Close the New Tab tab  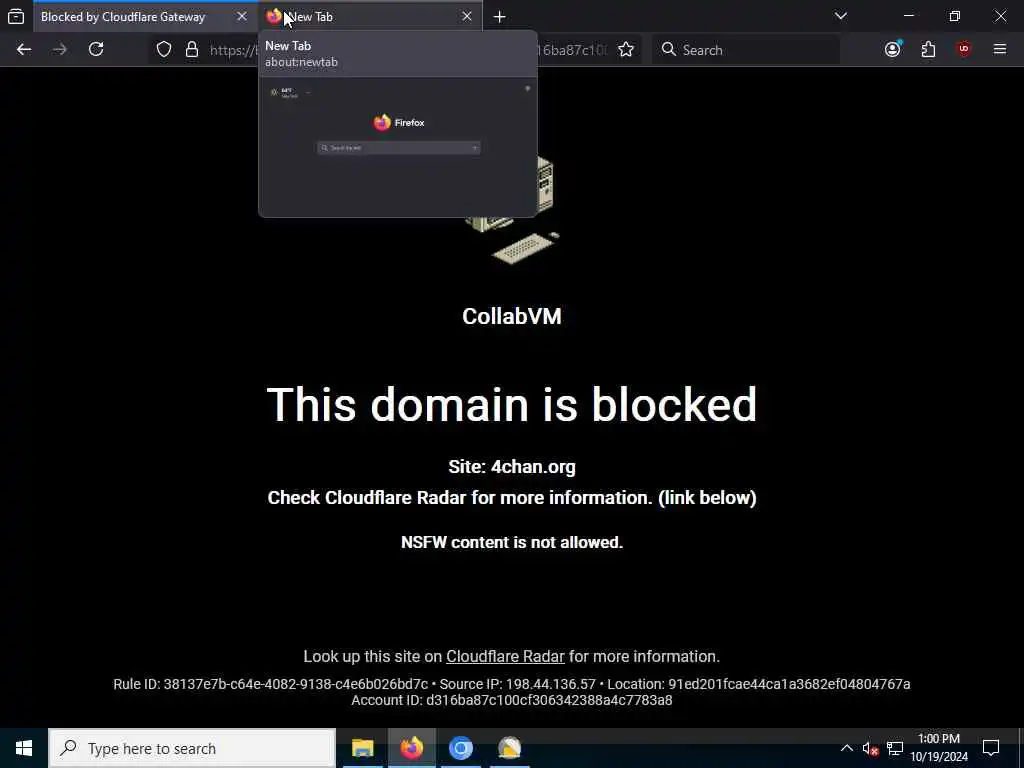pyautogui.click(x=466, y=17)
